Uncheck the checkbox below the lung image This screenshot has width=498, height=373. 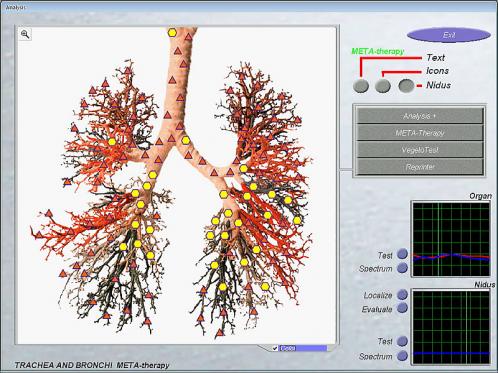[275, 348]
